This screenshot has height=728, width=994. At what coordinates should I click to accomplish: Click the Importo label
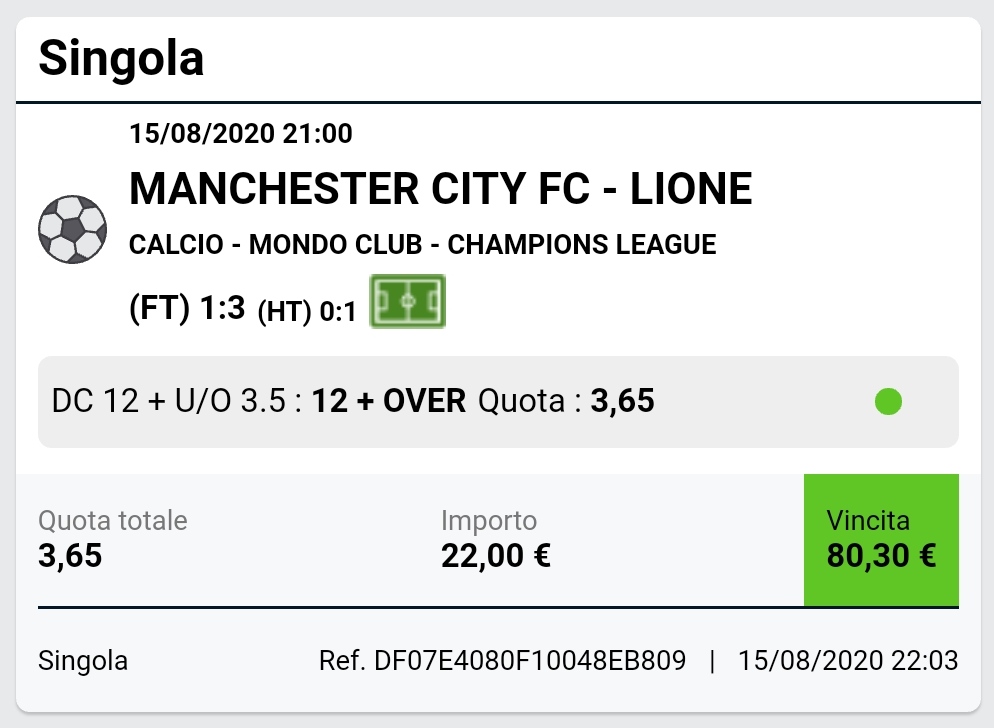tap(489, 521)
